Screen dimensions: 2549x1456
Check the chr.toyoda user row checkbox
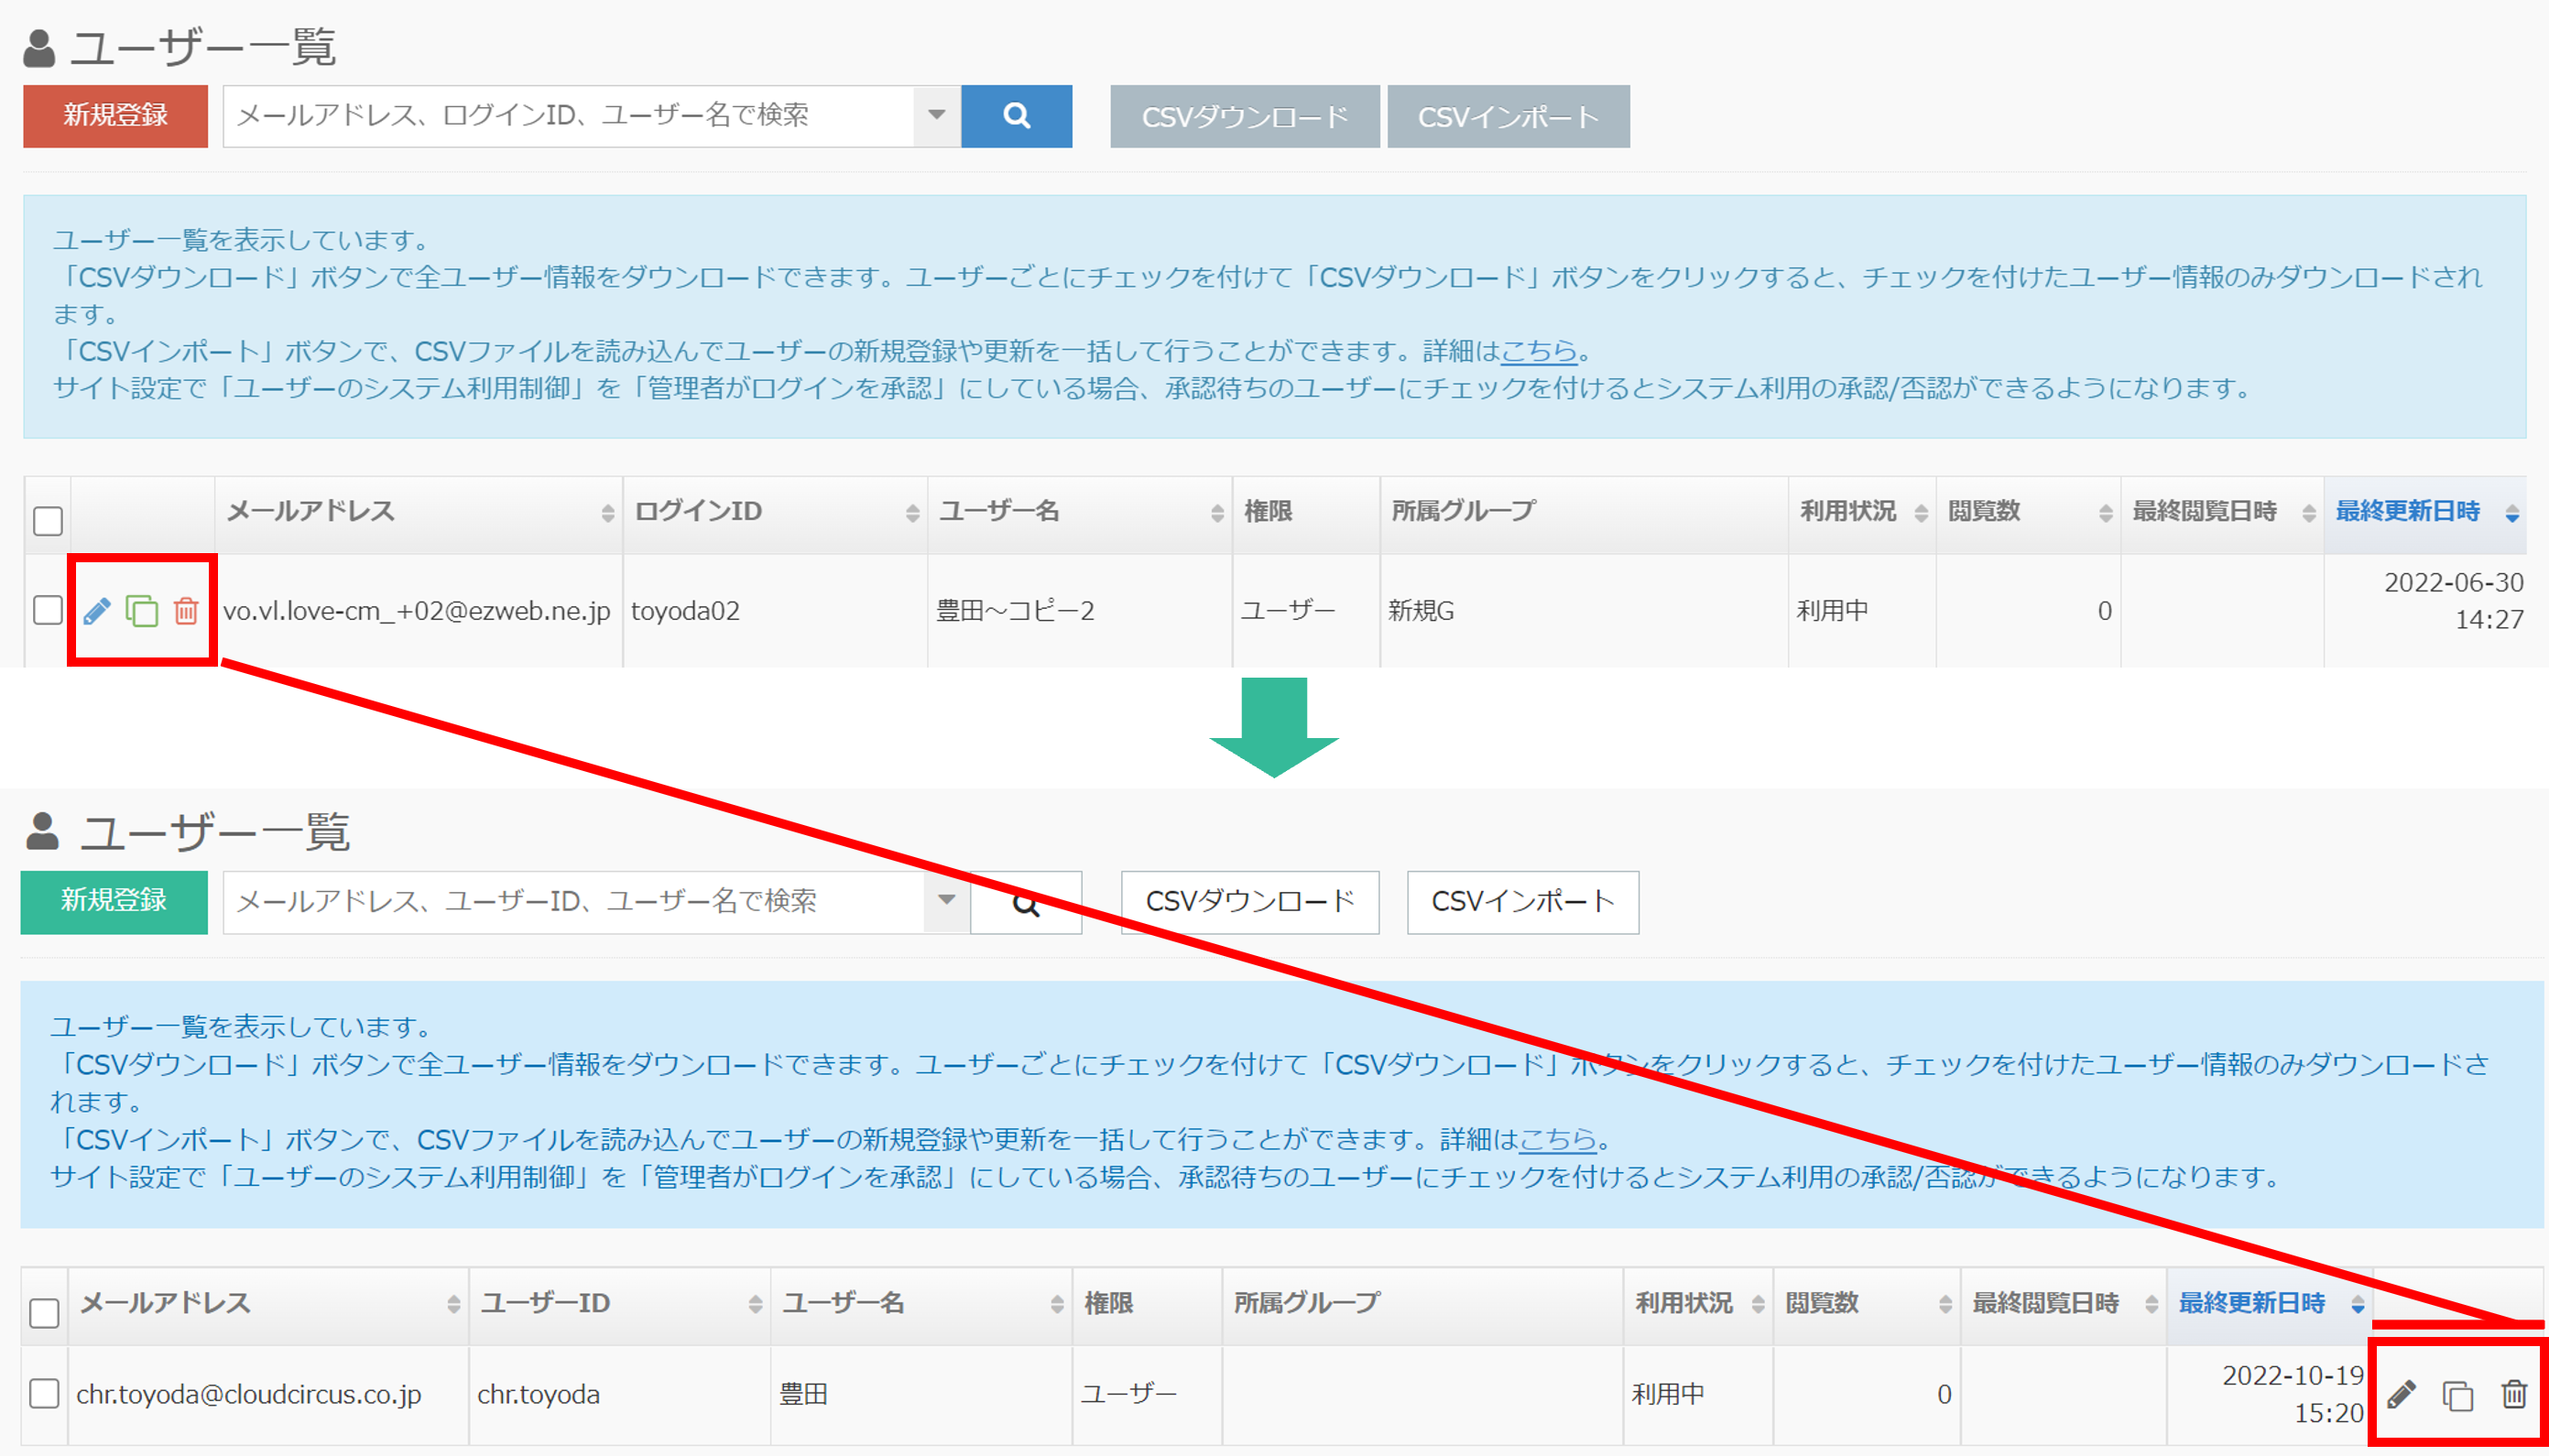point(44,1393)
